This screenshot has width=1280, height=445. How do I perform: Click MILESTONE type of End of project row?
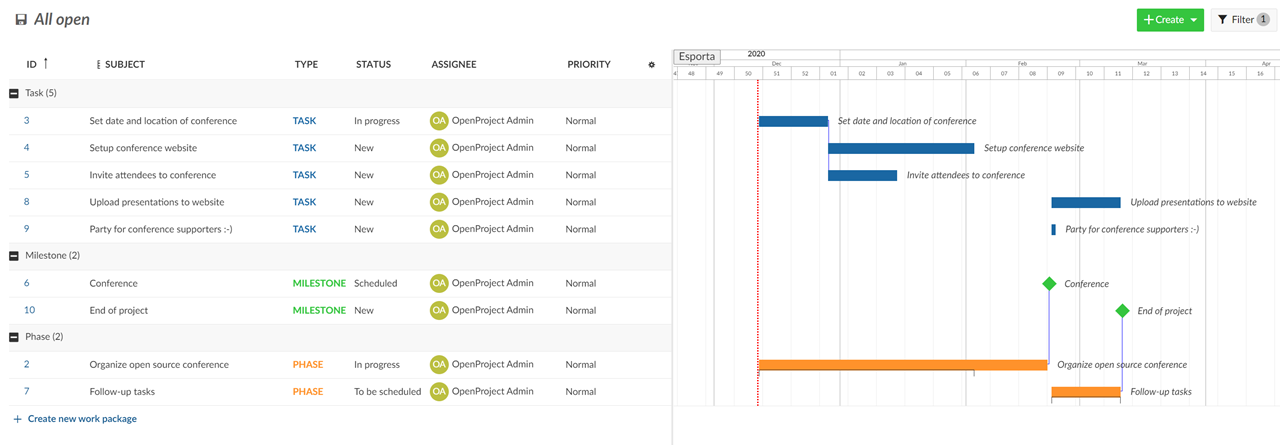point(319,310)
